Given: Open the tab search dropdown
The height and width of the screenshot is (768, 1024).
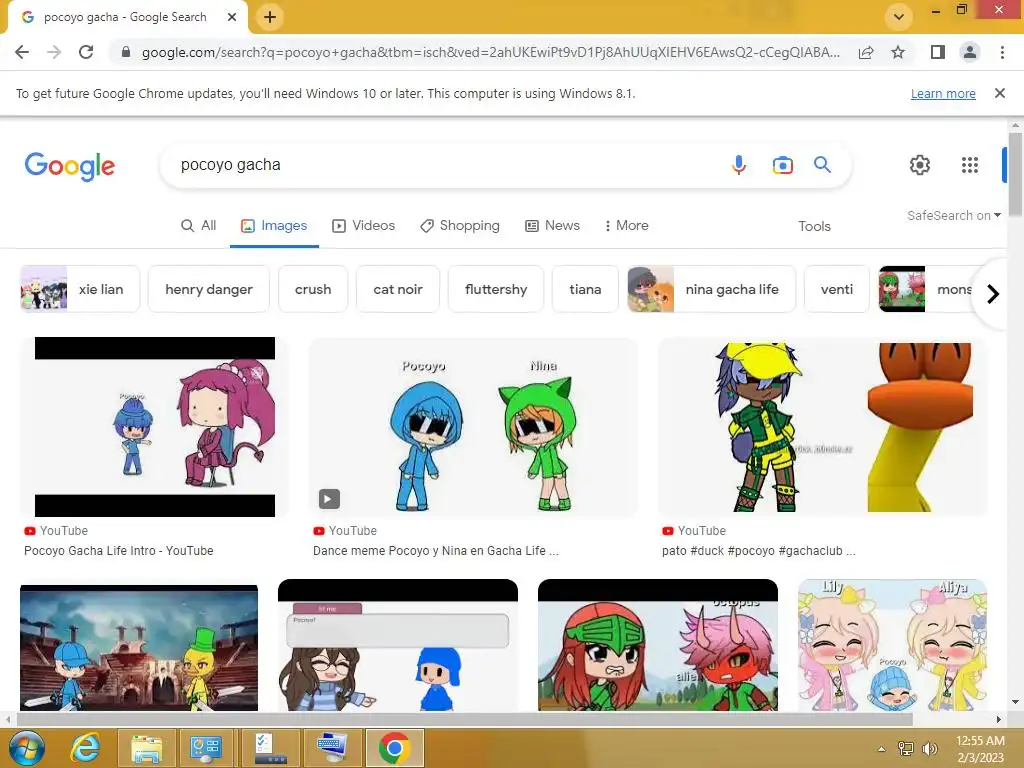Looking at the screenshot, I should click(x=899, y=16).
